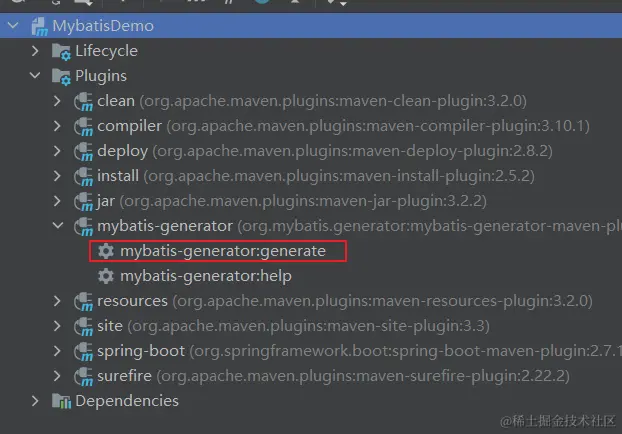Select the site plugin entry
This screenshot has width=622, height=434.
tap(294, 326)
